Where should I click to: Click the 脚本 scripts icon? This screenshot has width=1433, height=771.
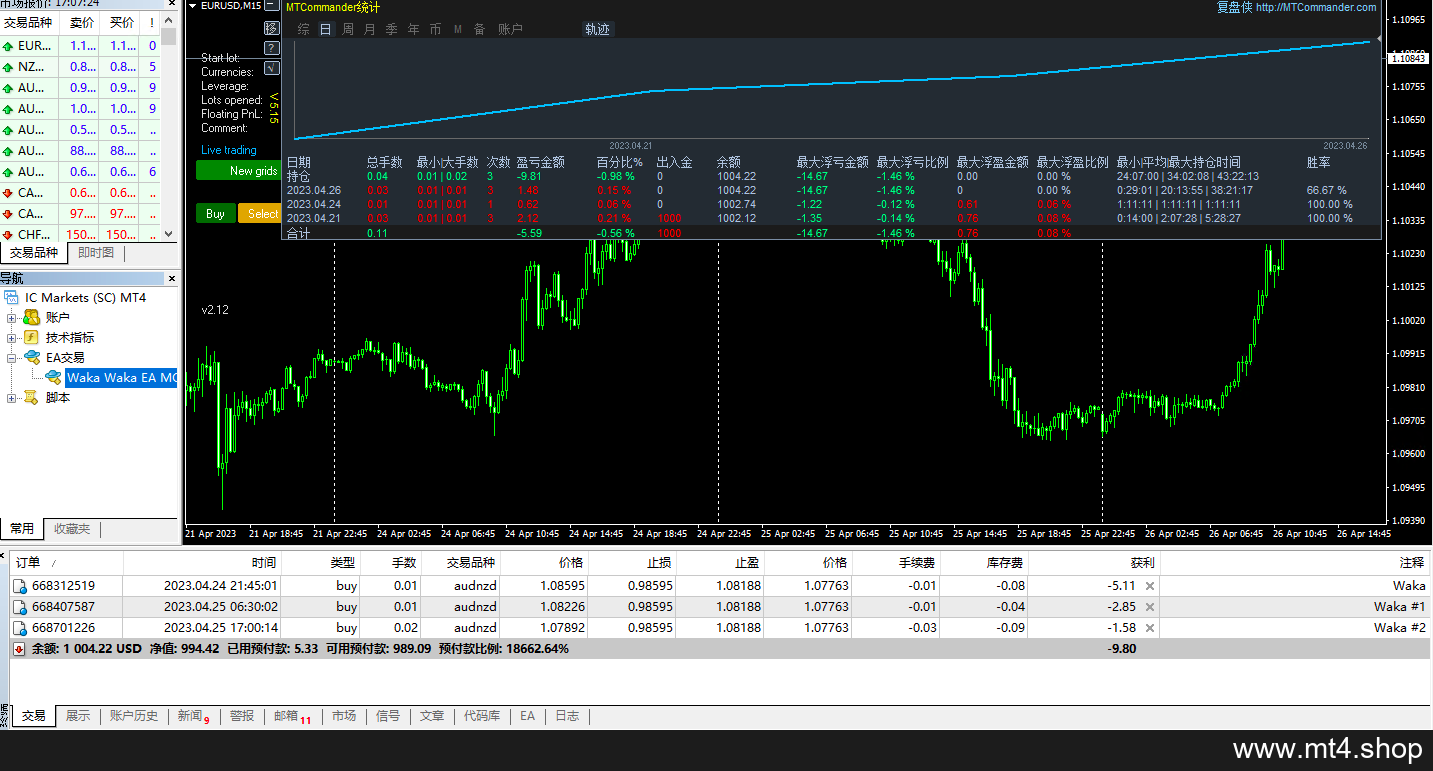tap(31, 397)
